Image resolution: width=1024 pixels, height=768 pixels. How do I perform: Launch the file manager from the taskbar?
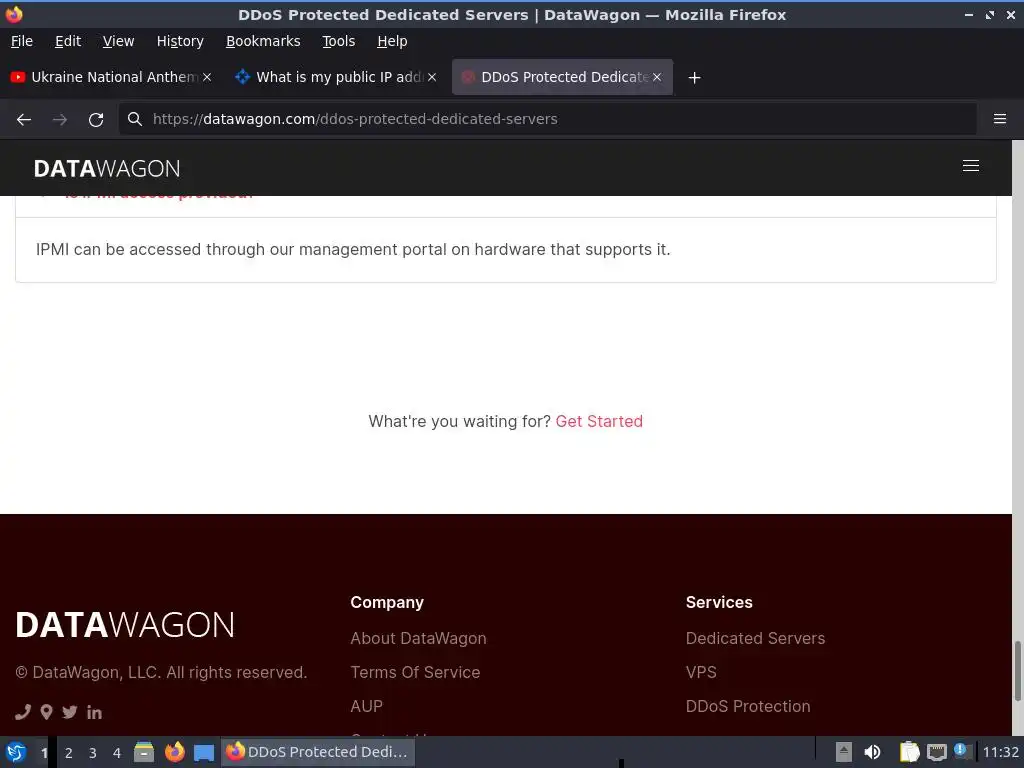coord(144,752)
